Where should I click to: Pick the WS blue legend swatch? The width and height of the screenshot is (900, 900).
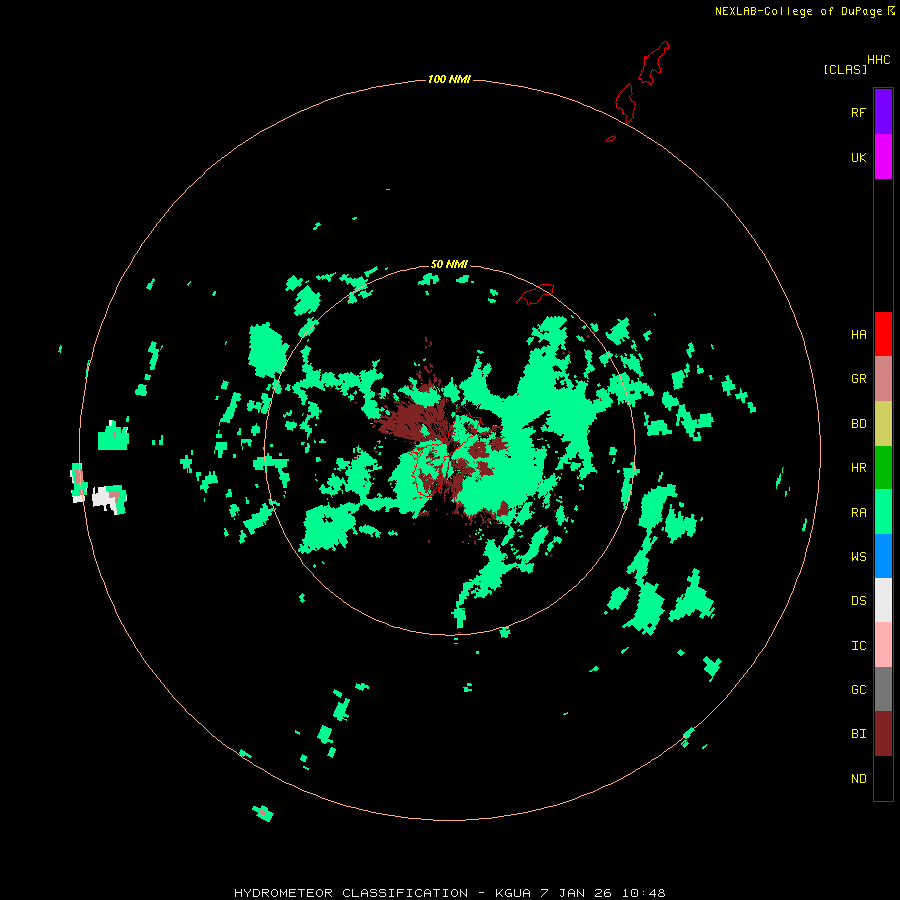click(x=883, y=556)
